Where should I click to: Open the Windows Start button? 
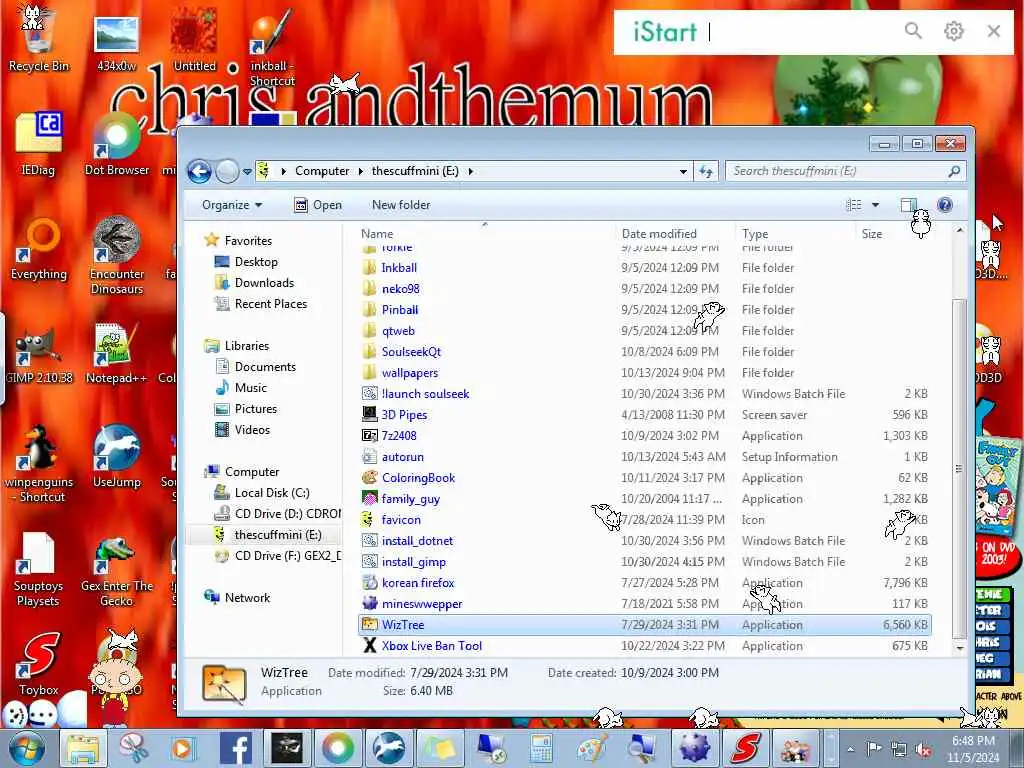pos(25,749)
